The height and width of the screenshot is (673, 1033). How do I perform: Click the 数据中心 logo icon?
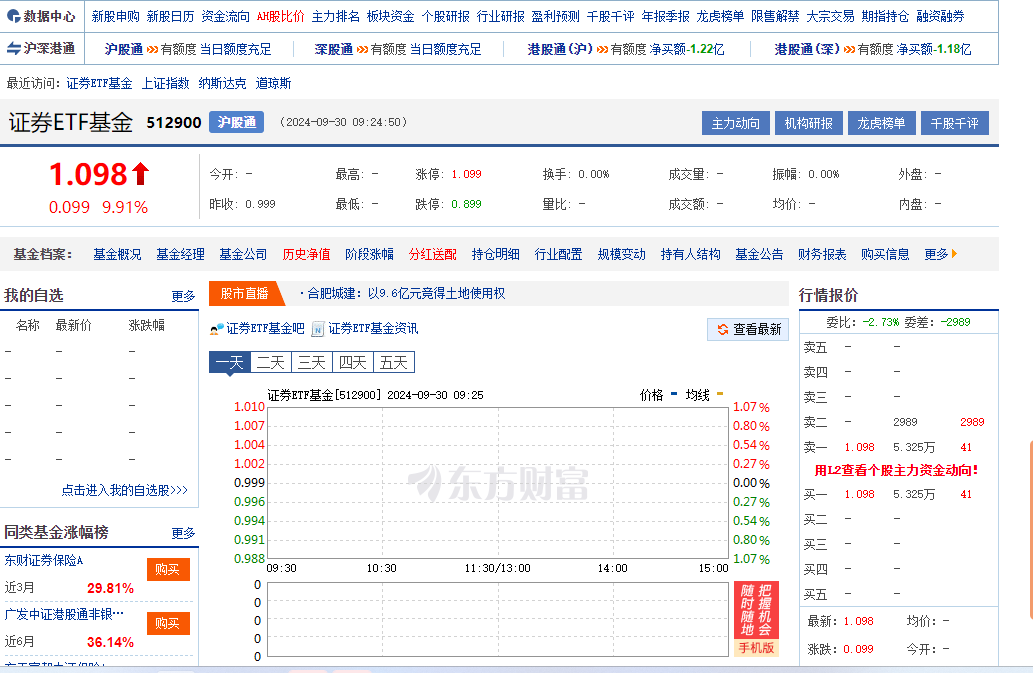pyautogui.click(x=13, y=16)
